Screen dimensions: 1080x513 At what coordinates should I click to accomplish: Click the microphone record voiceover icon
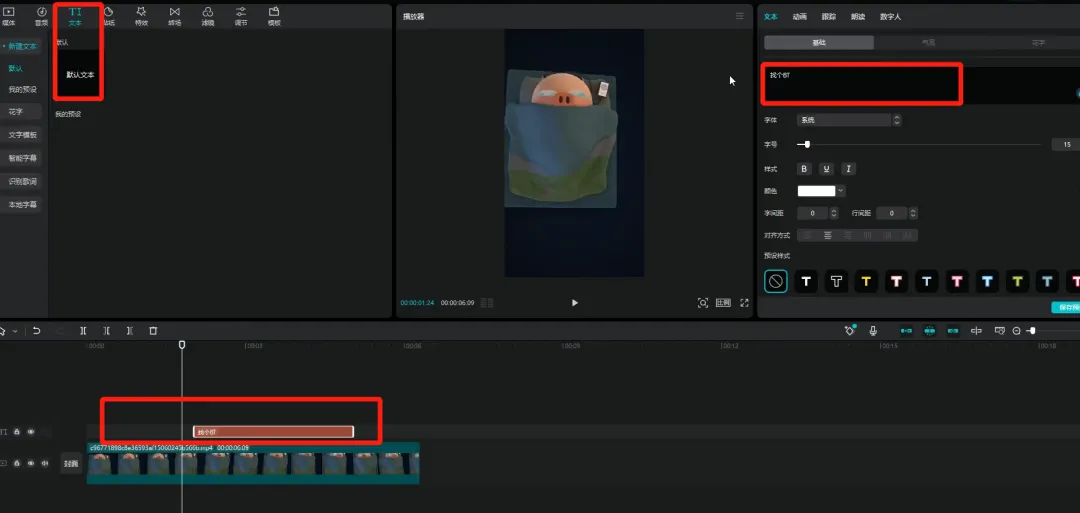point(873,331)
